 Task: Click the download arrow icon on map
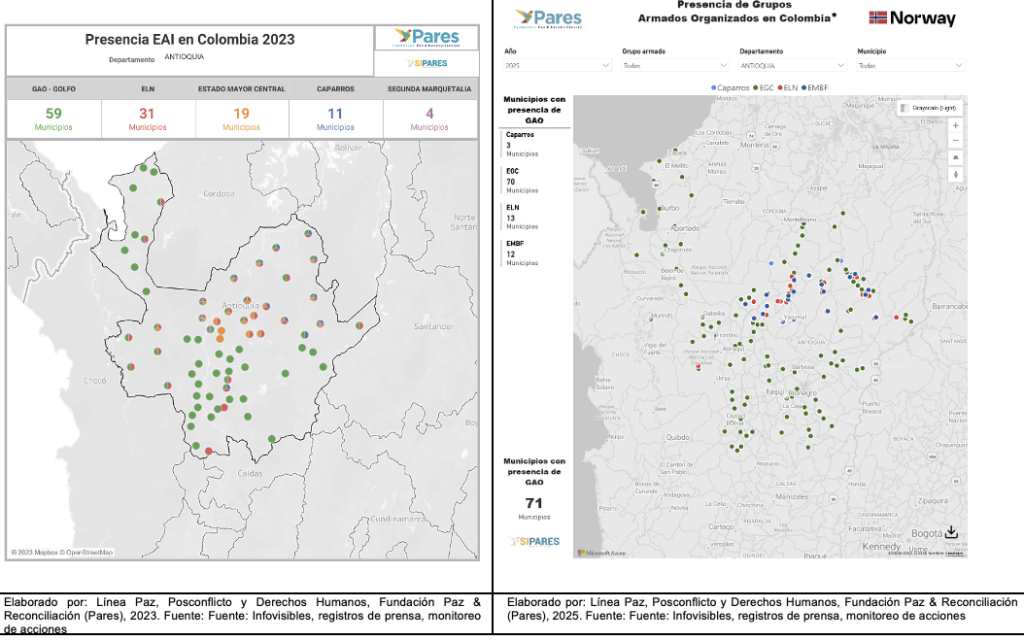point(951,533)
